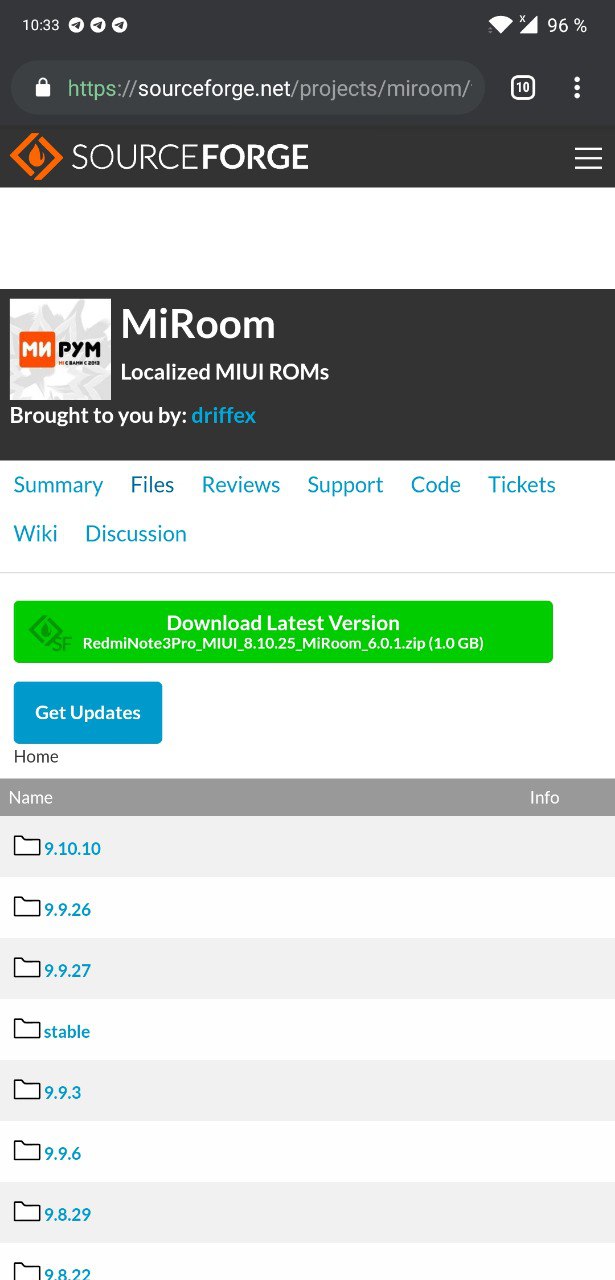Click the folder icon beside 9.9.27
The height and width of the screenshot is (1280, 615).
[x=27, y=968]
